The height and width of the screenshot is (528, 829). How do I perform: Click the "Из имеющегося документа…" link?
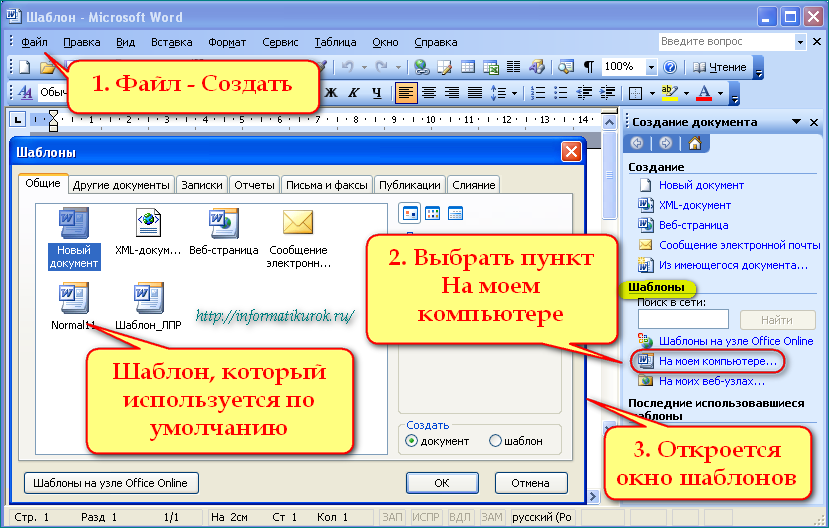(x=733, y=265)
